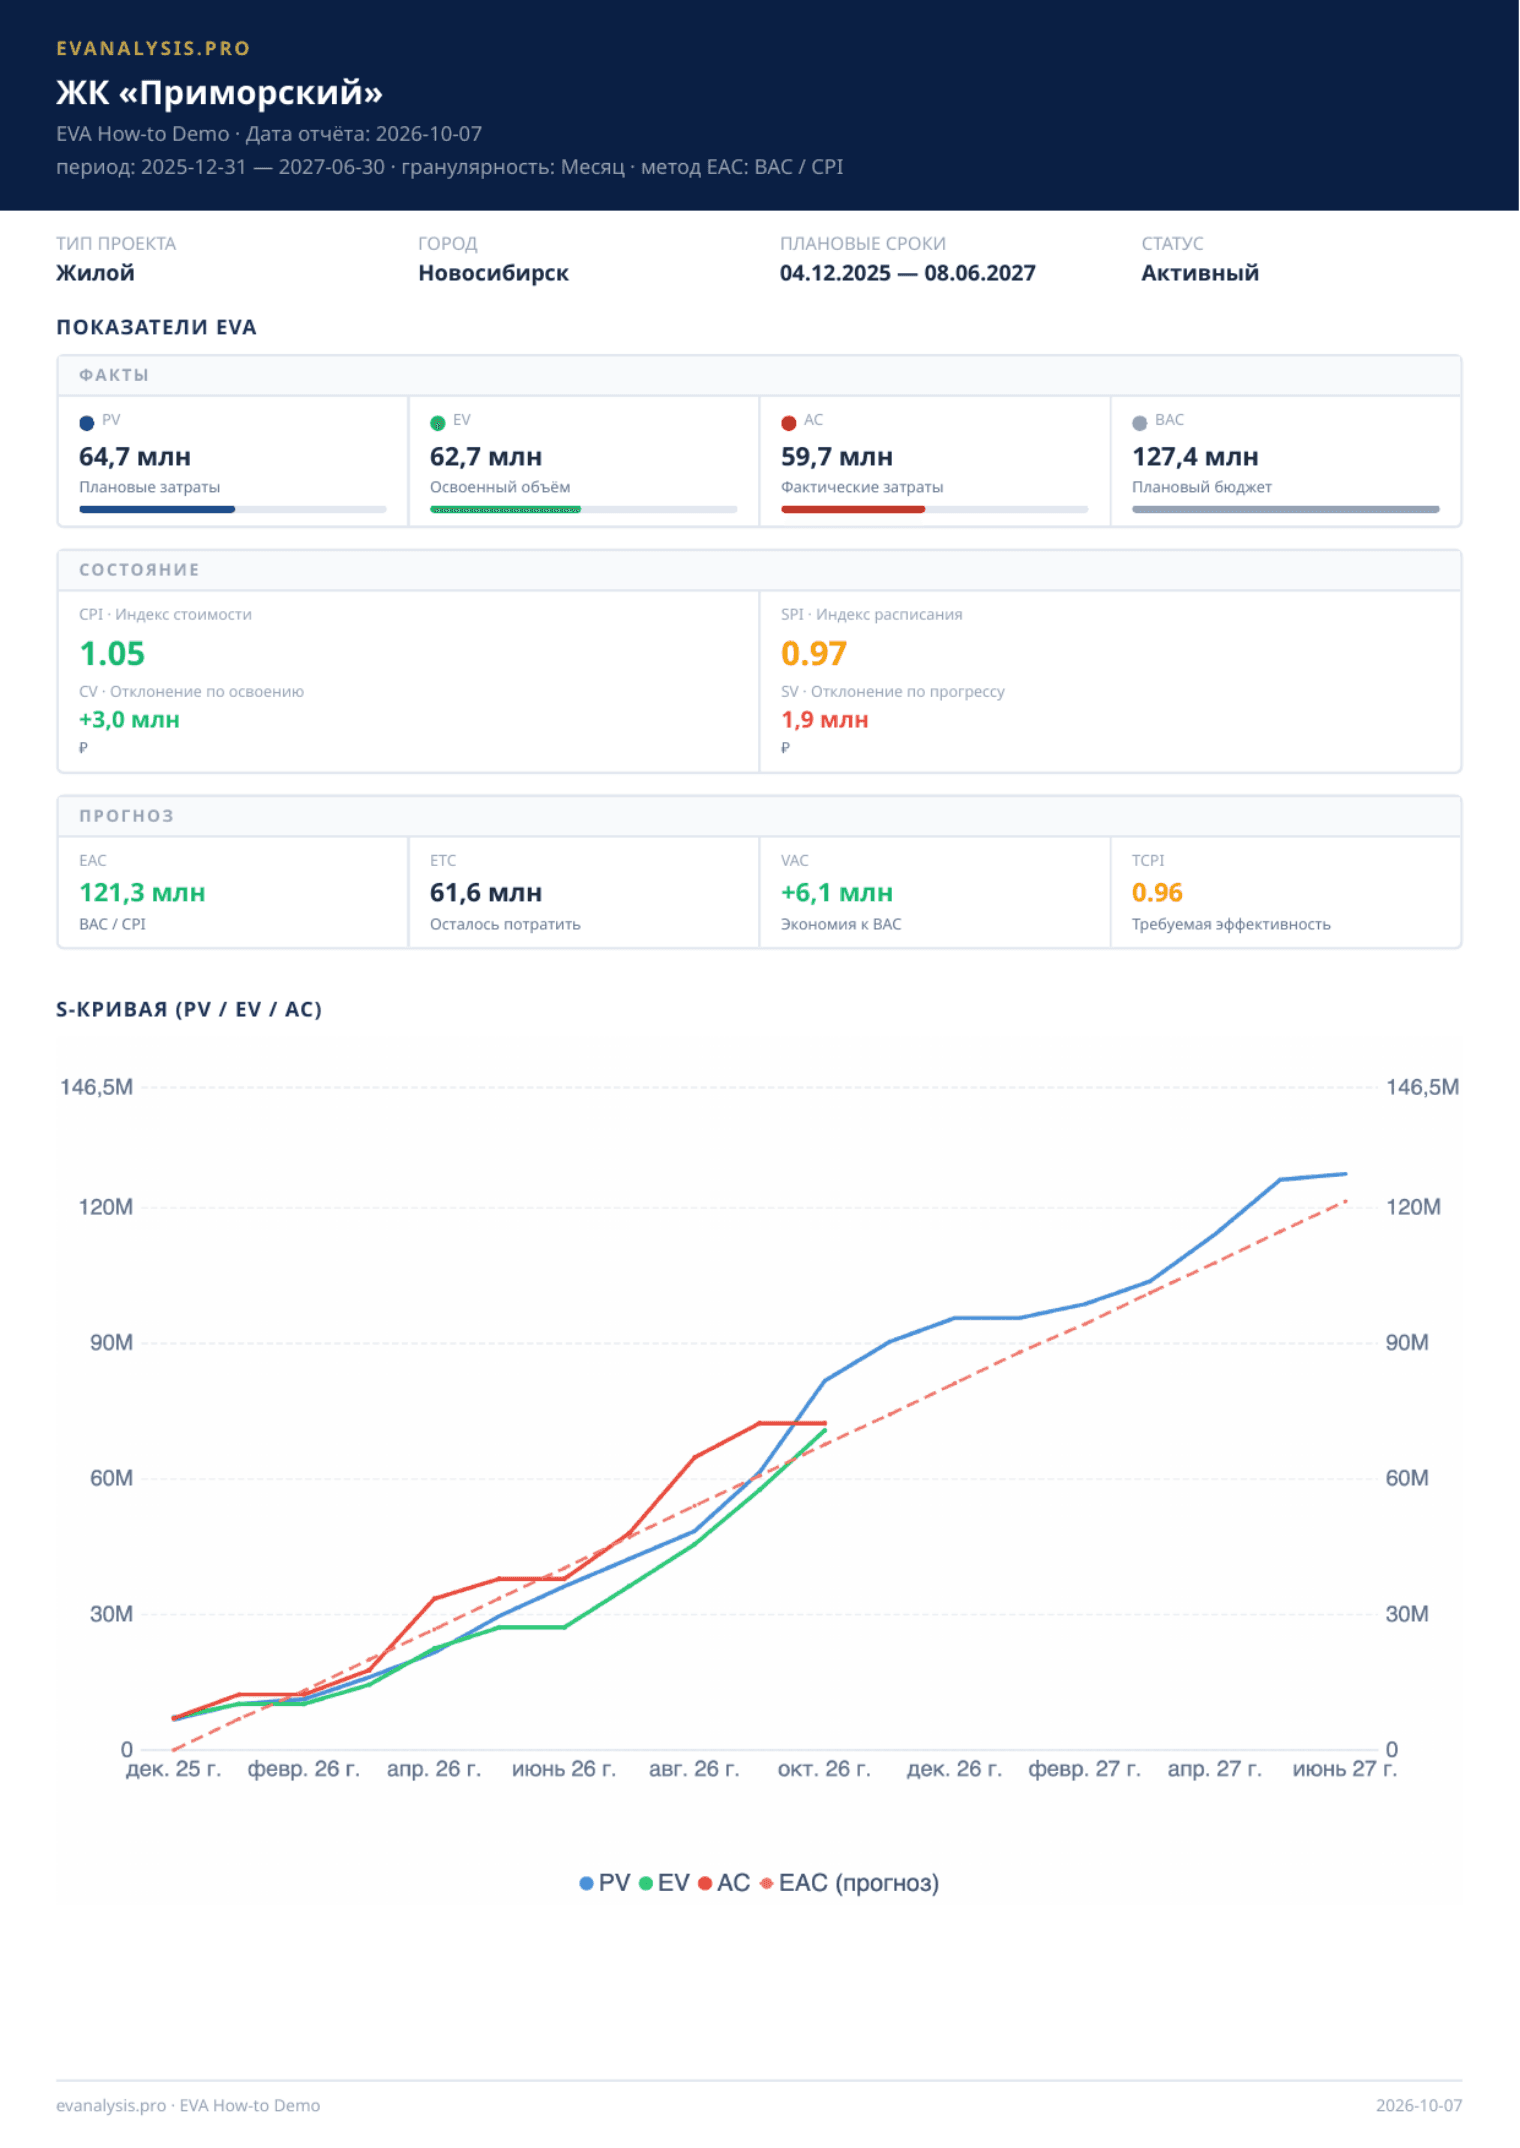Click the ПОКАЗАТЕЛИ EVA section heading
Image resolution: width=1520 pixels, height=2148 pixels.
[x=156, y=327]
